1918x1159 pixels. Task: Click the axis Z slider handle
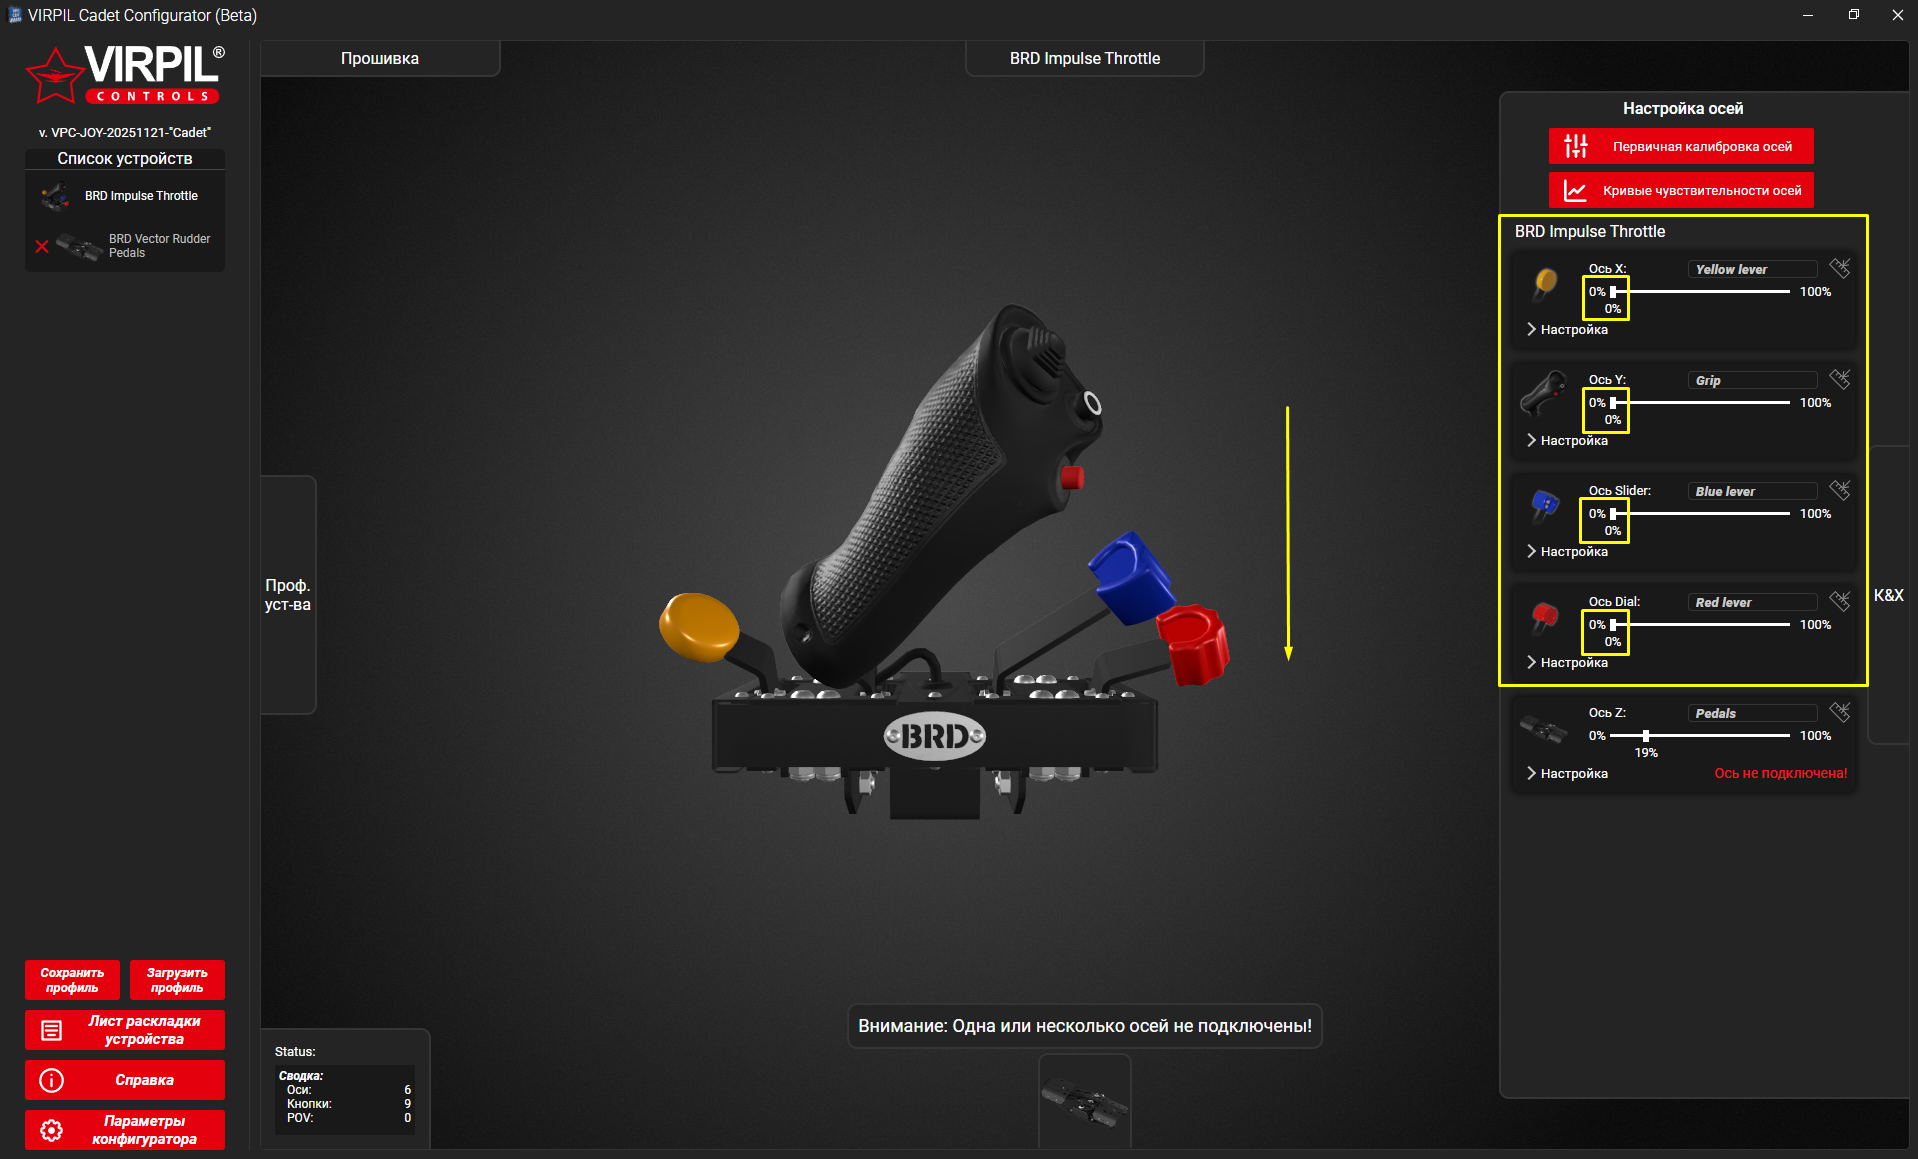(x=1645, y=736)
